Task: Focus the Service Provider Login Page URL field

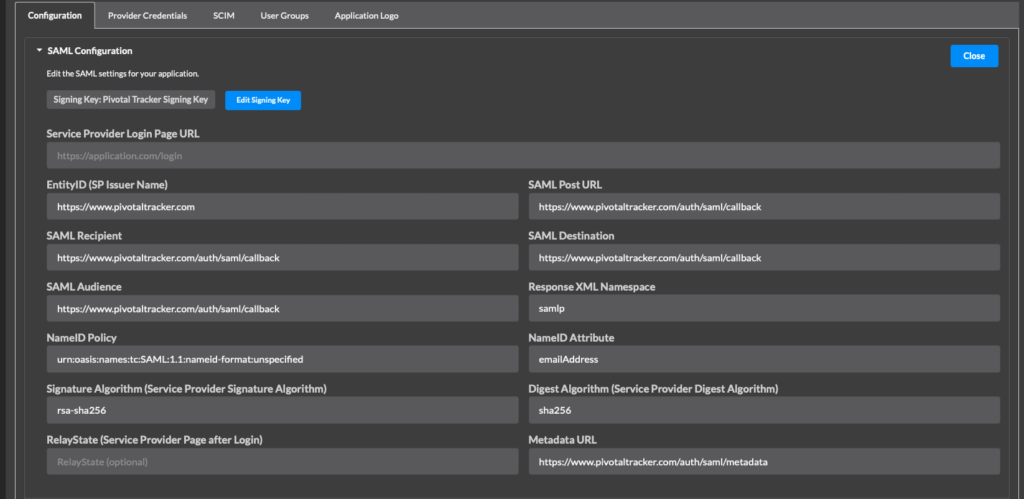Action: tap(523, 155)
